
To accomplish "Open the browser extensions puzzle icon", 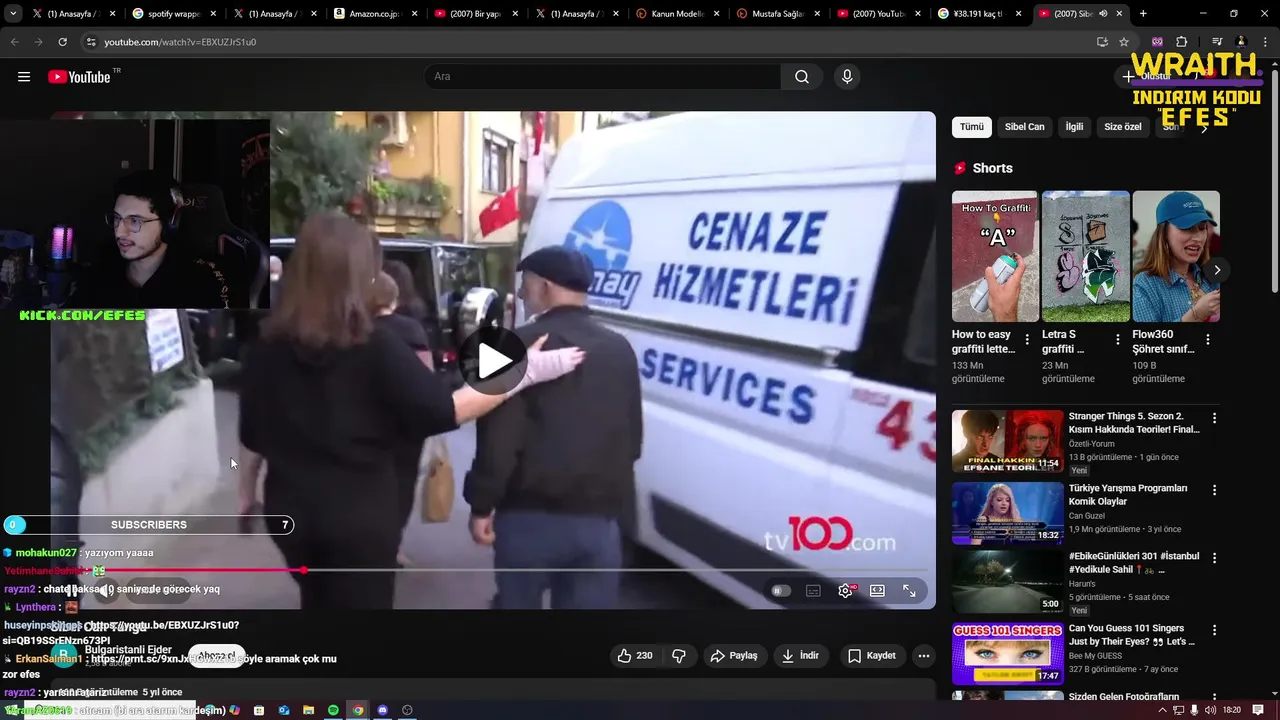I will click(1181, 42).
